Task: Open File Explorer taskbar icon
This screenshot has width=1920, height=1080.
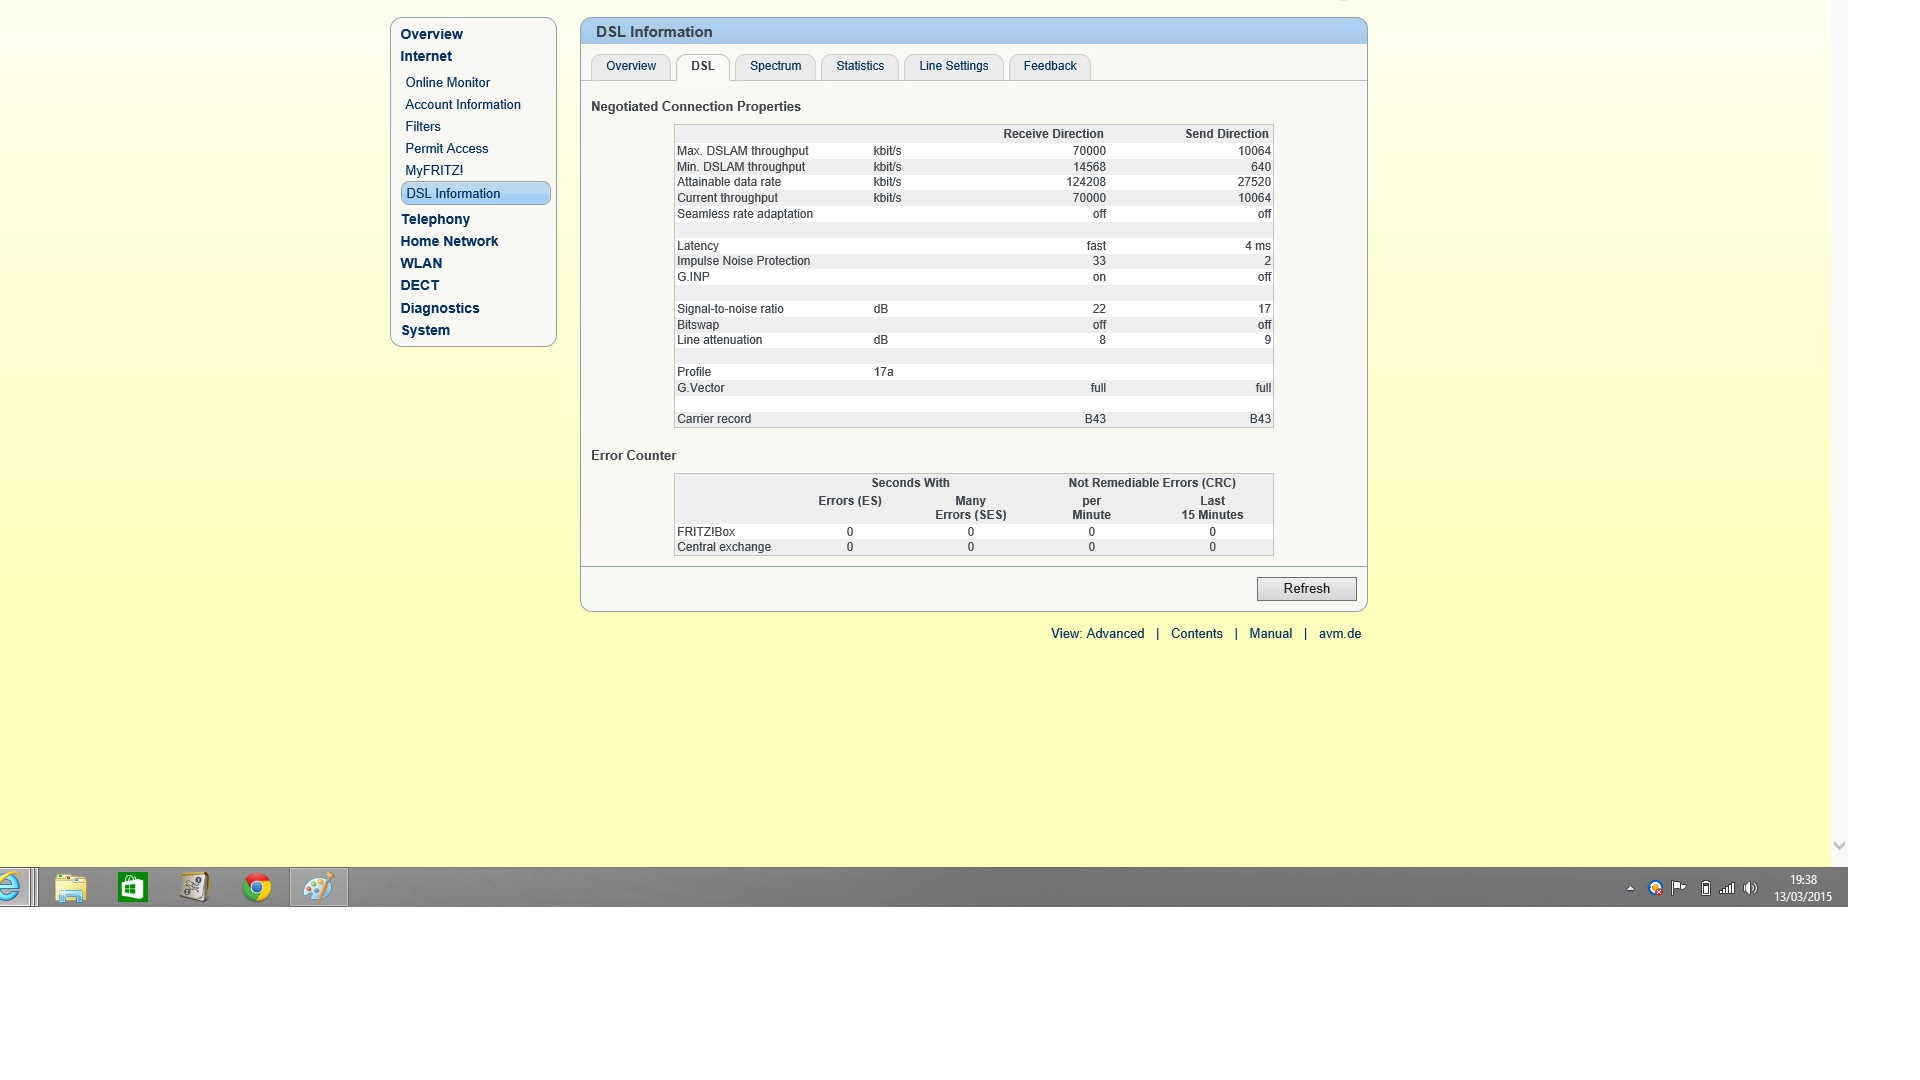Action: tap(71, 887)
